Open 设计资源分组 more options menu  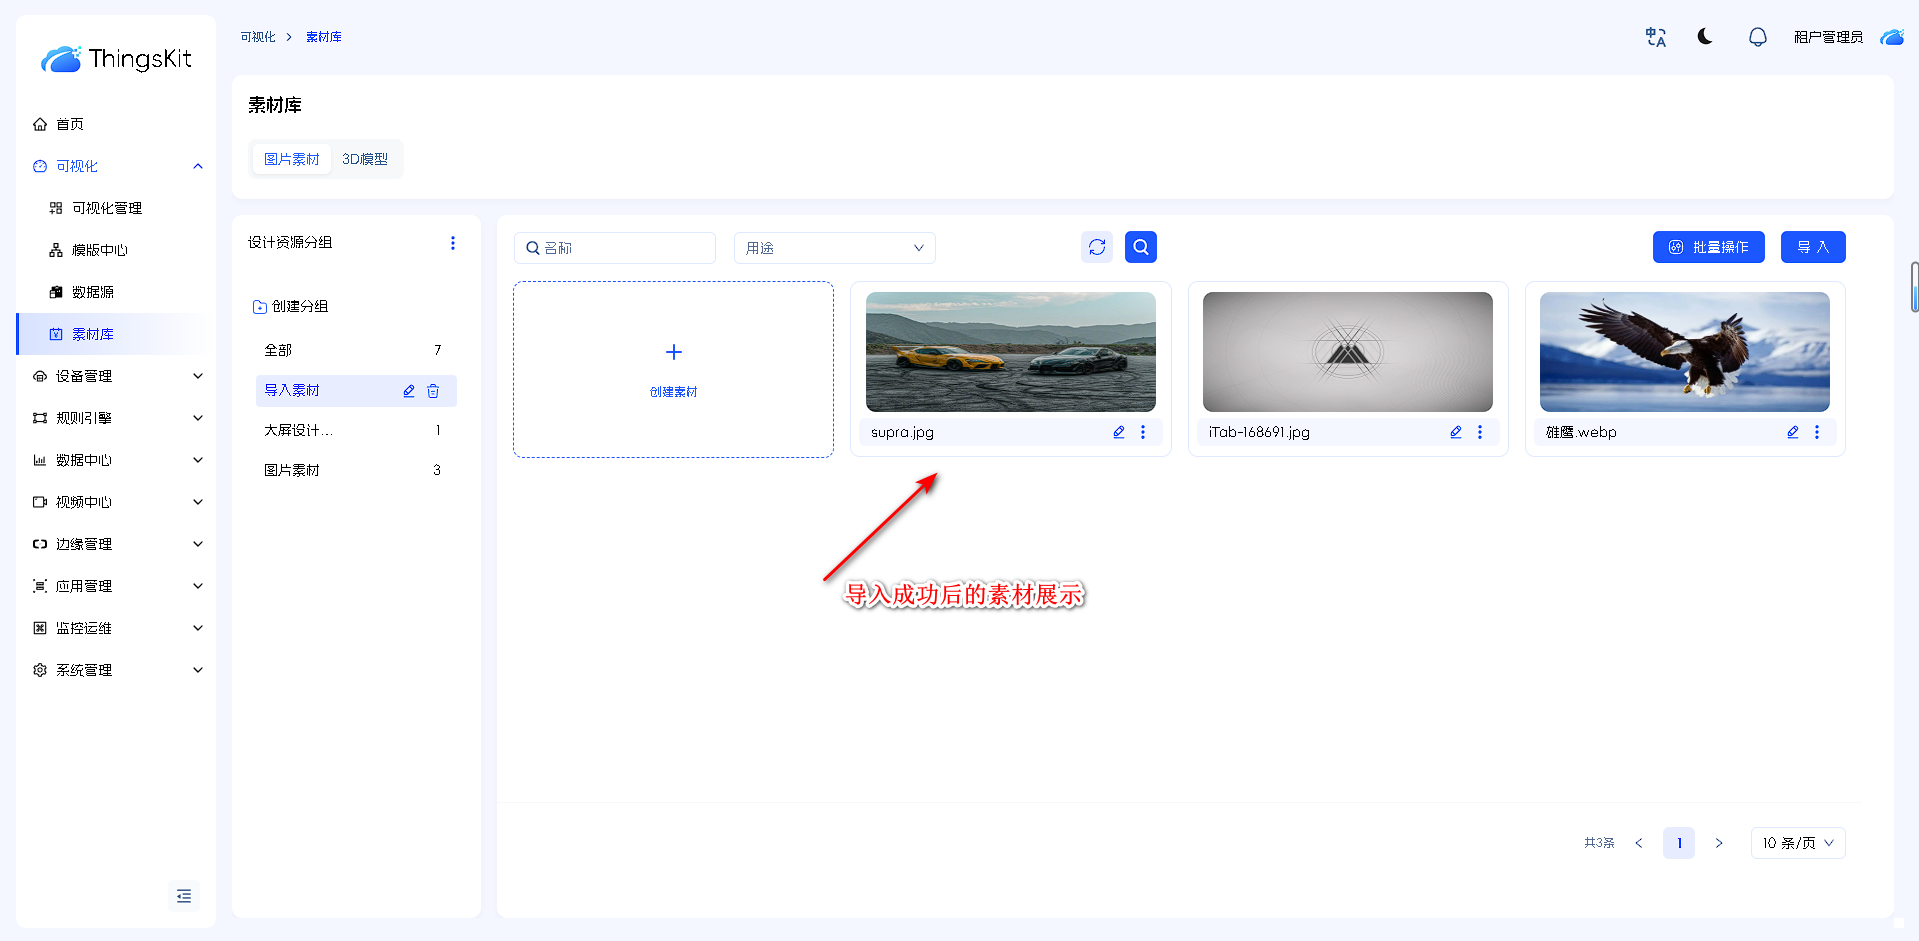click(453, 243)
